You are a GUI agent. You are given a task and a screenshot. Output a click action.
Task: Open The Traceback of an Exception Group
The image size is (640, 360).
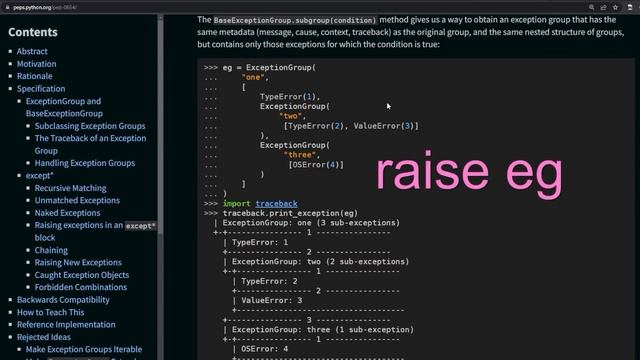pos(90,144)
